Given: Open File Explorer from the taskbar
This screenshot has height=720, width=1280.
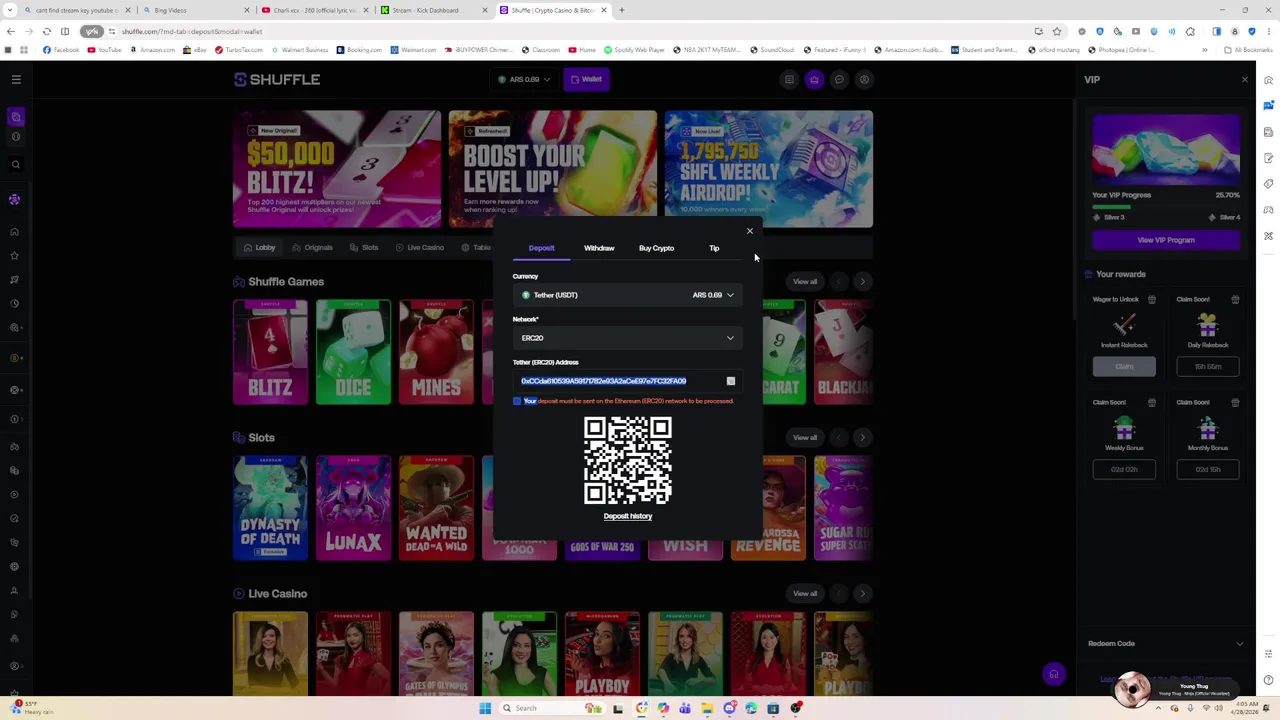Looking at the screenshot, I should tap(707, 708).
